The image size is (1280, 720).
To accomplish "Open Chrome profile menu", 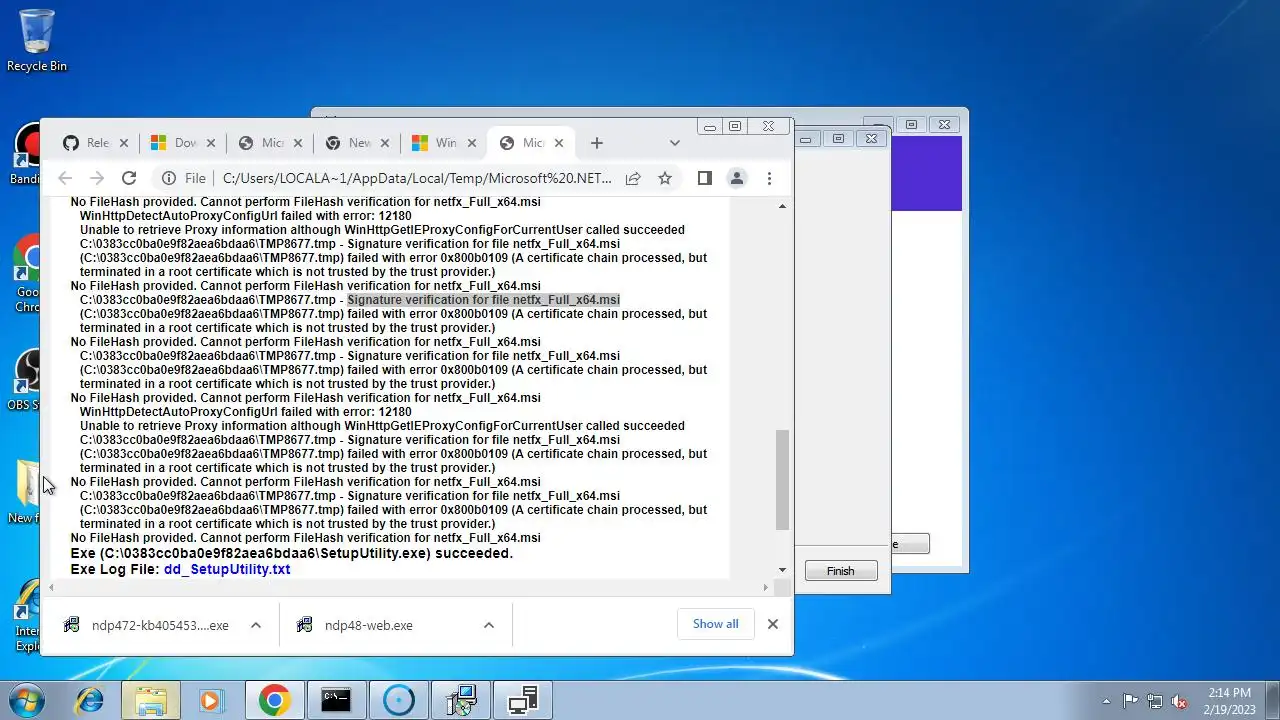I will coord(737,178).
